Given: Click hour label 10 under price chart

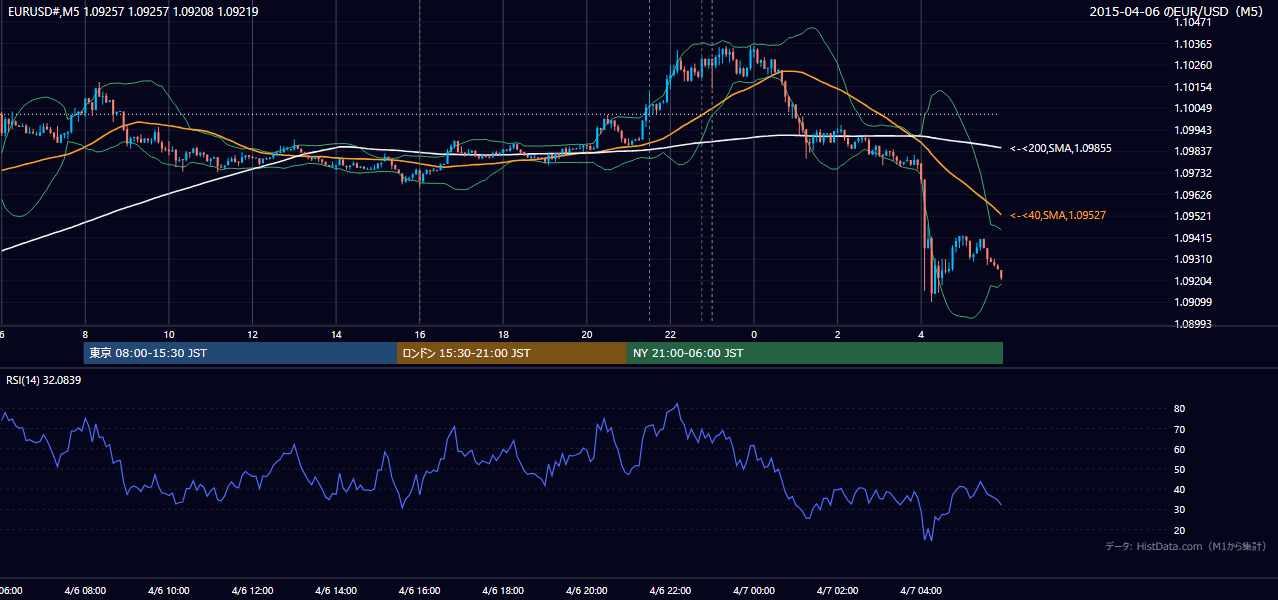Looking at the screenshot, I should pyautogui.click(x=169, y=334).
